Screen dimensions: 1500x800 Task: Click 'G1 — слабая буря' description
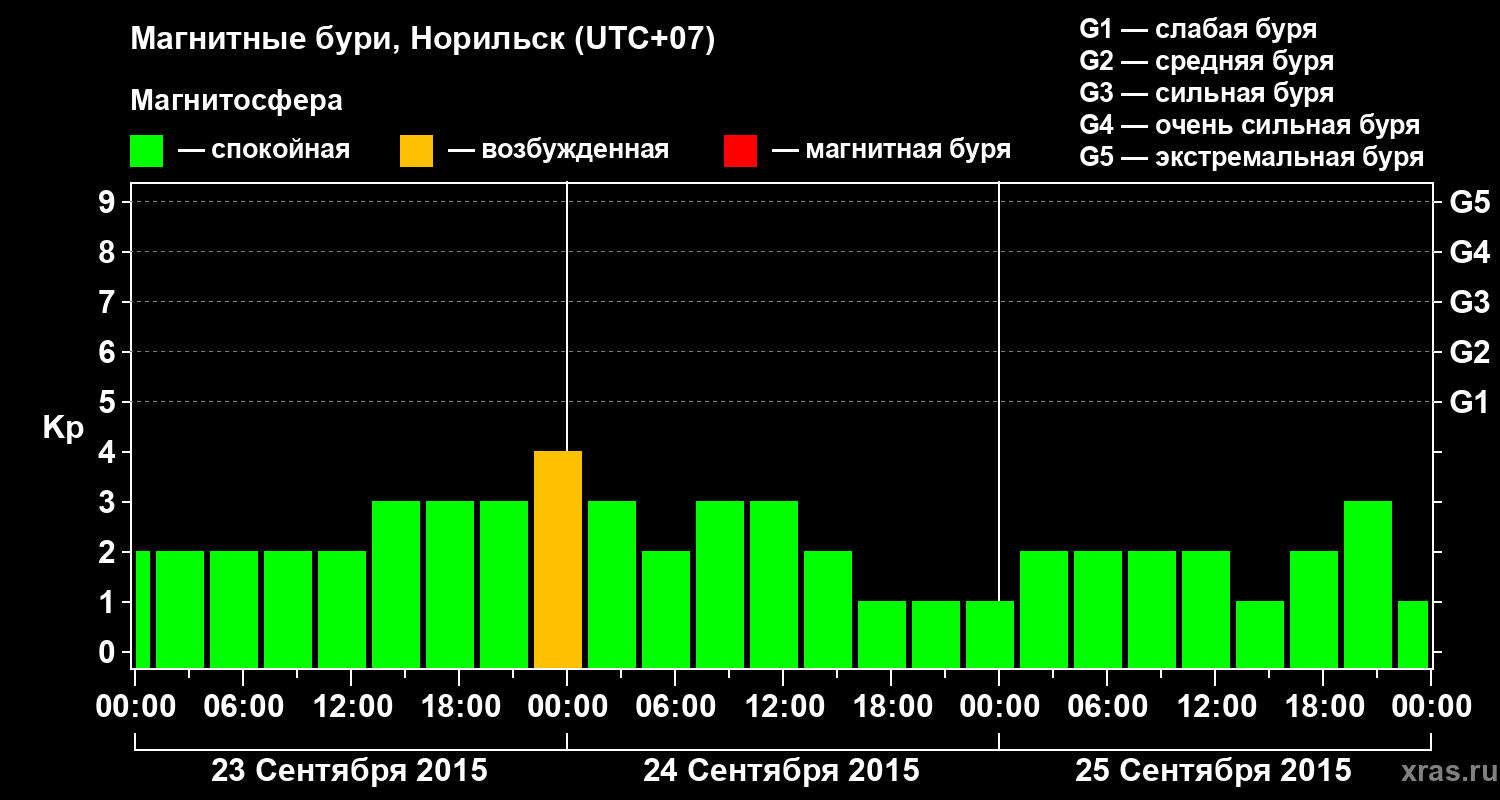tap(1198, 29)
